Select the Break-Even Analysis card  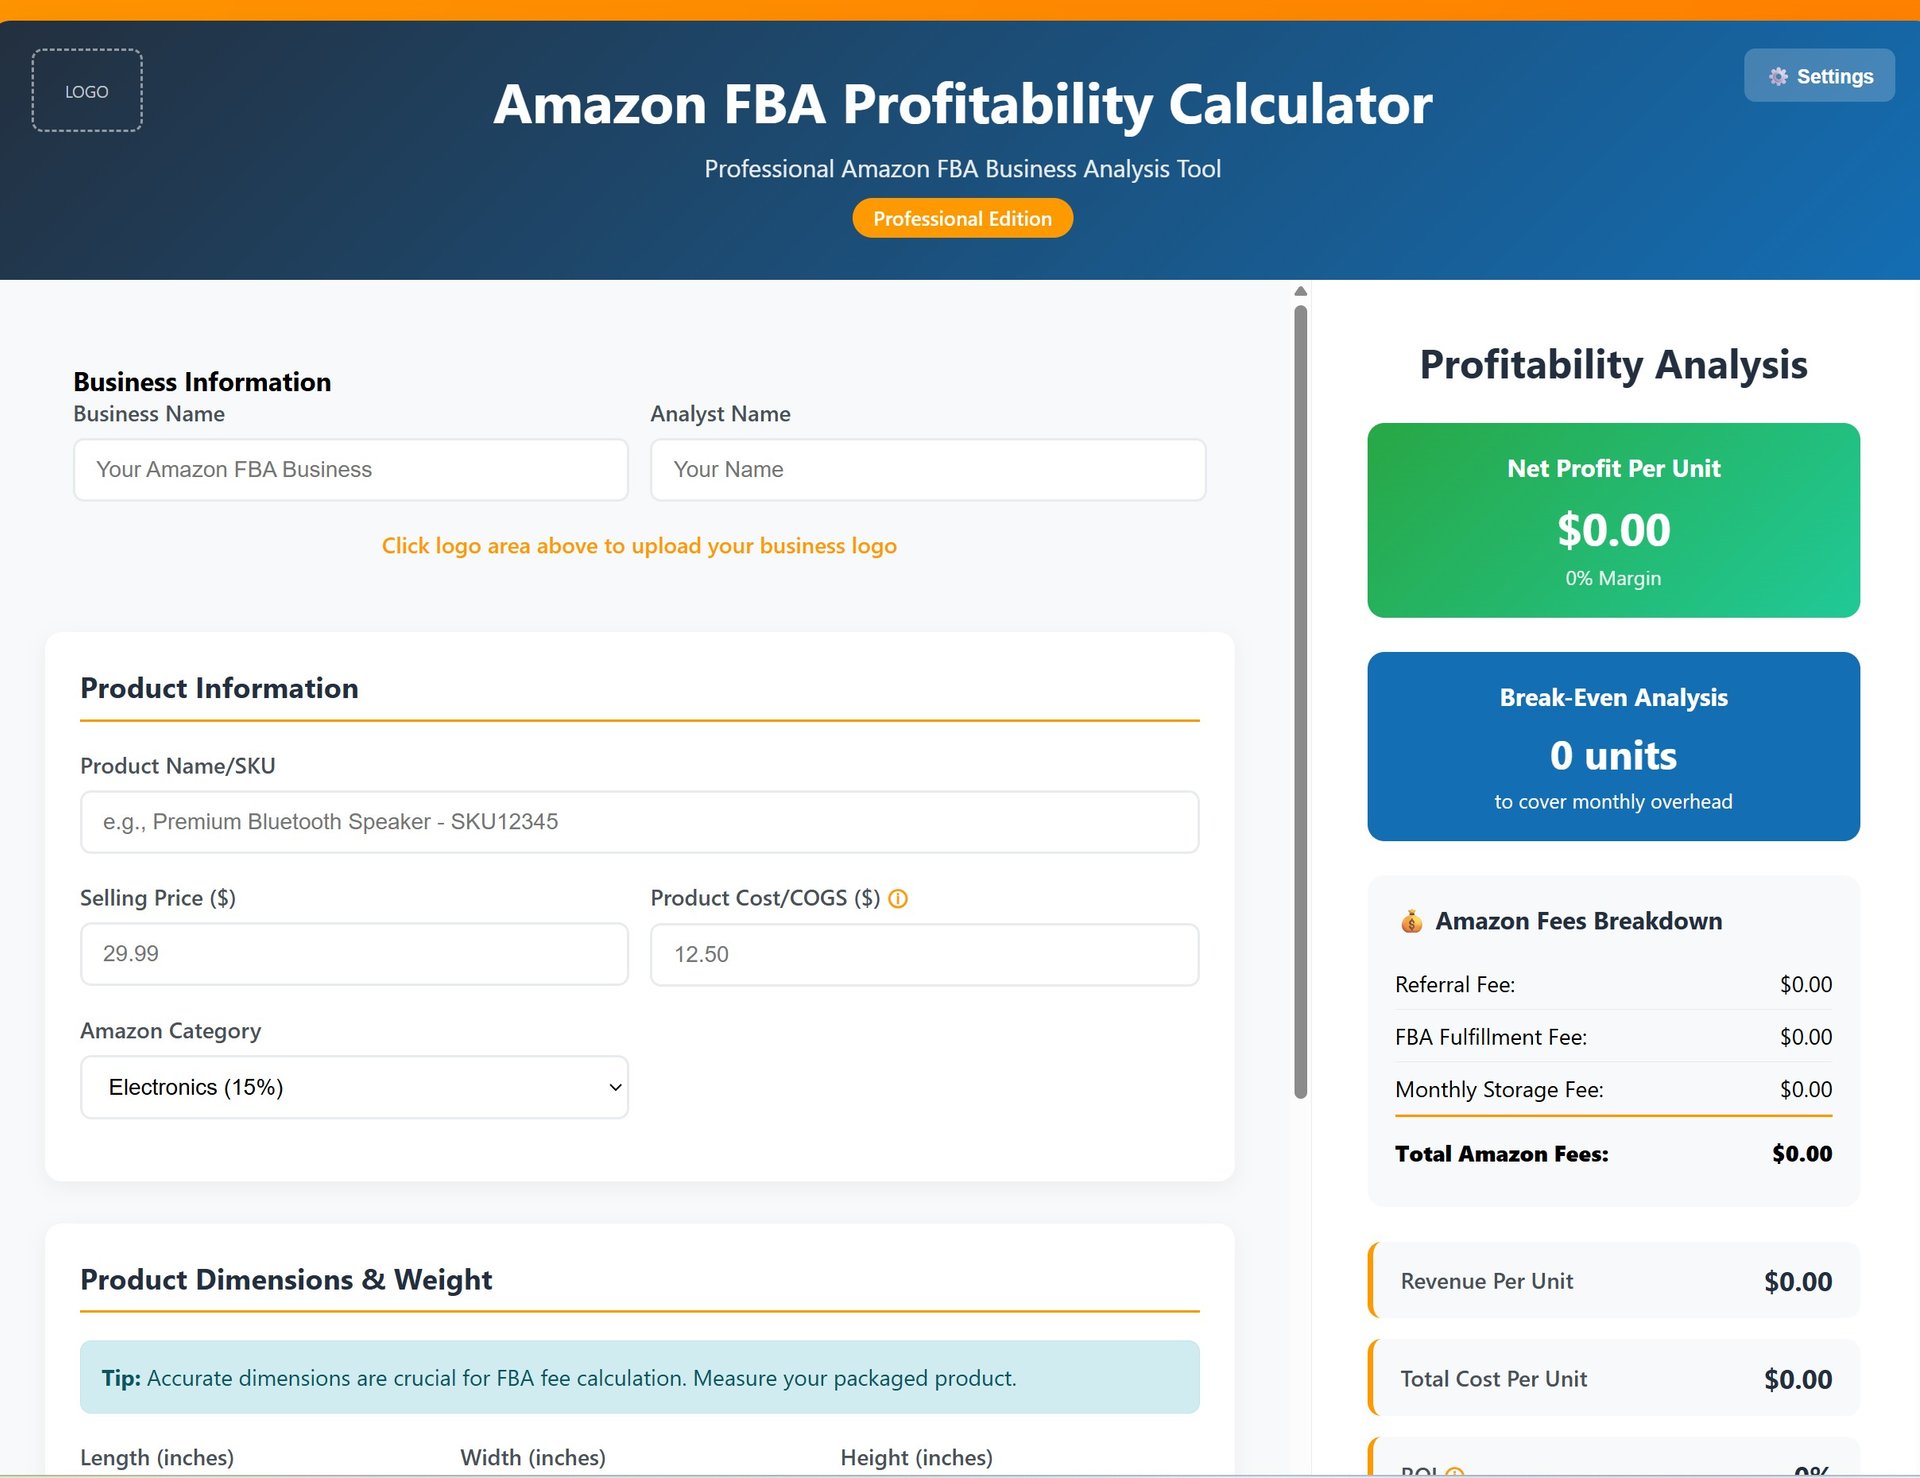click(x=1613, y=746)
